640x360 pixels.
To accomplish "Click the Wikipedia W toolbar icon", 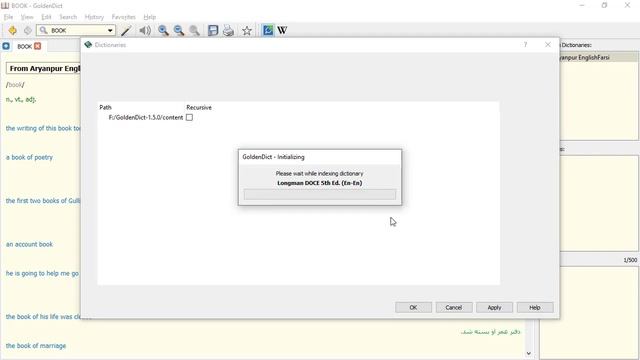I will point(282,30).
